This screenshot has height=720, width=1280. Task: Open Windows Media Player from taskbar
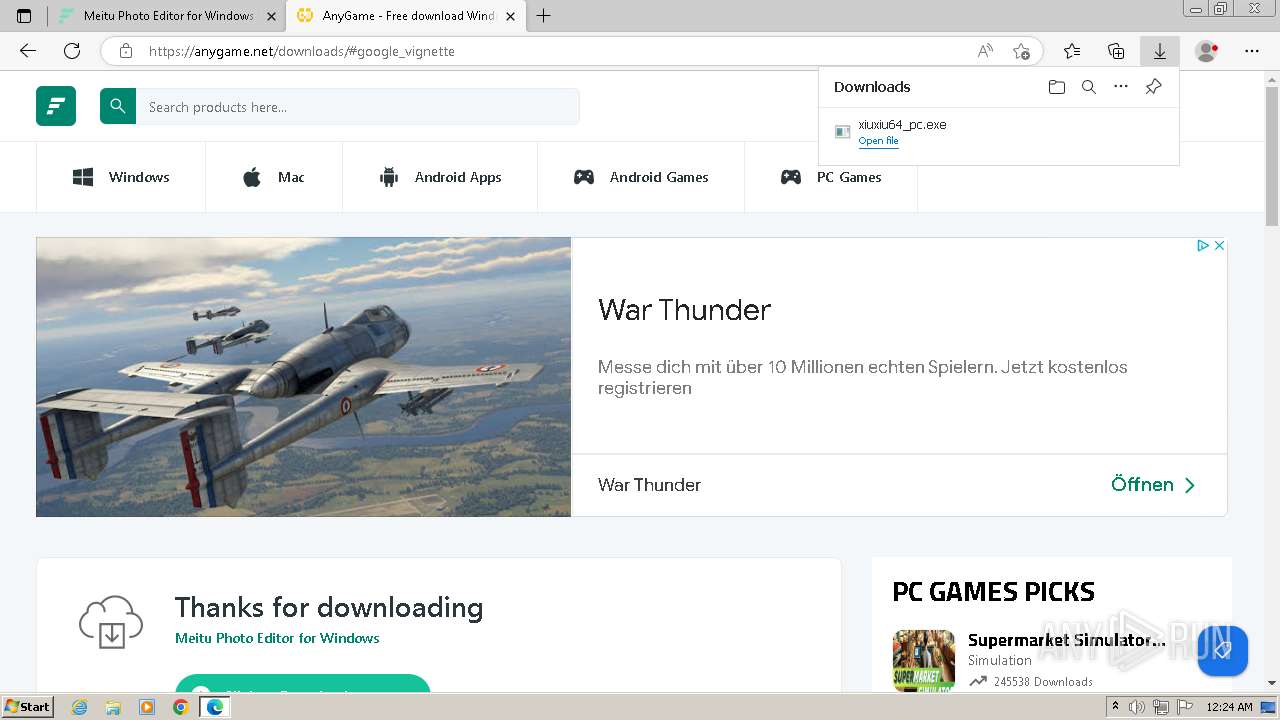(147, 707)
